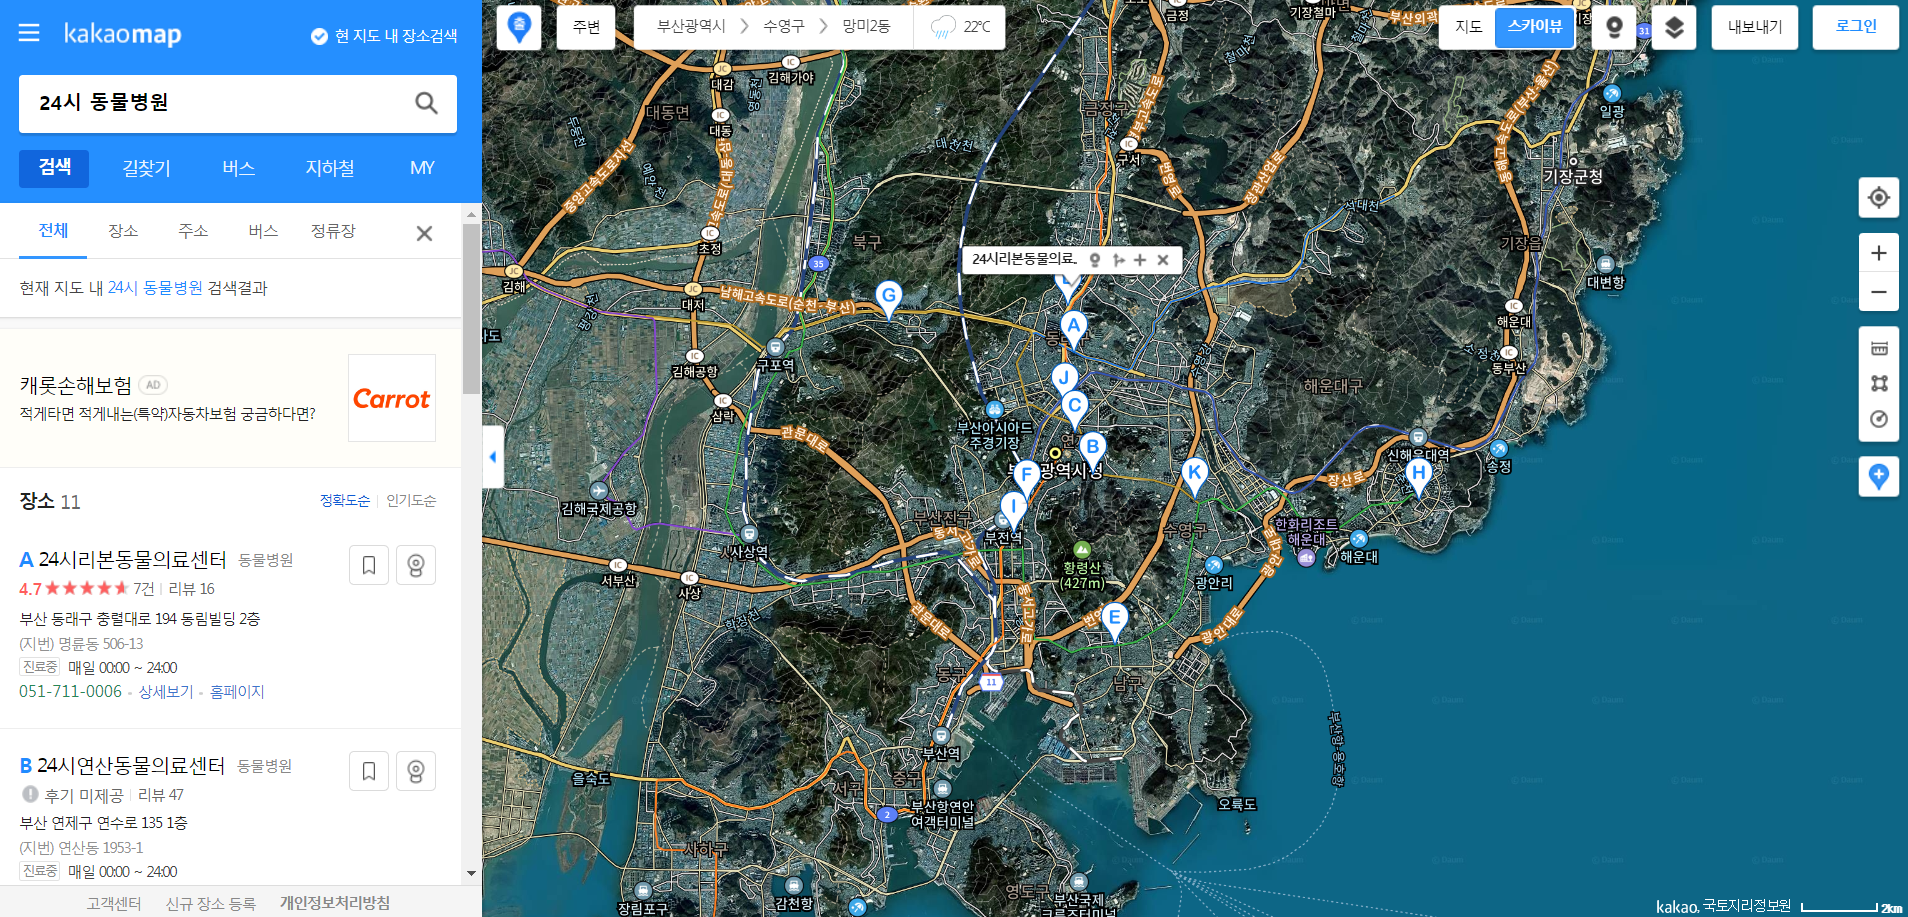Open the hamburger menu
The image size is (1908, 917).
point(29,33)
